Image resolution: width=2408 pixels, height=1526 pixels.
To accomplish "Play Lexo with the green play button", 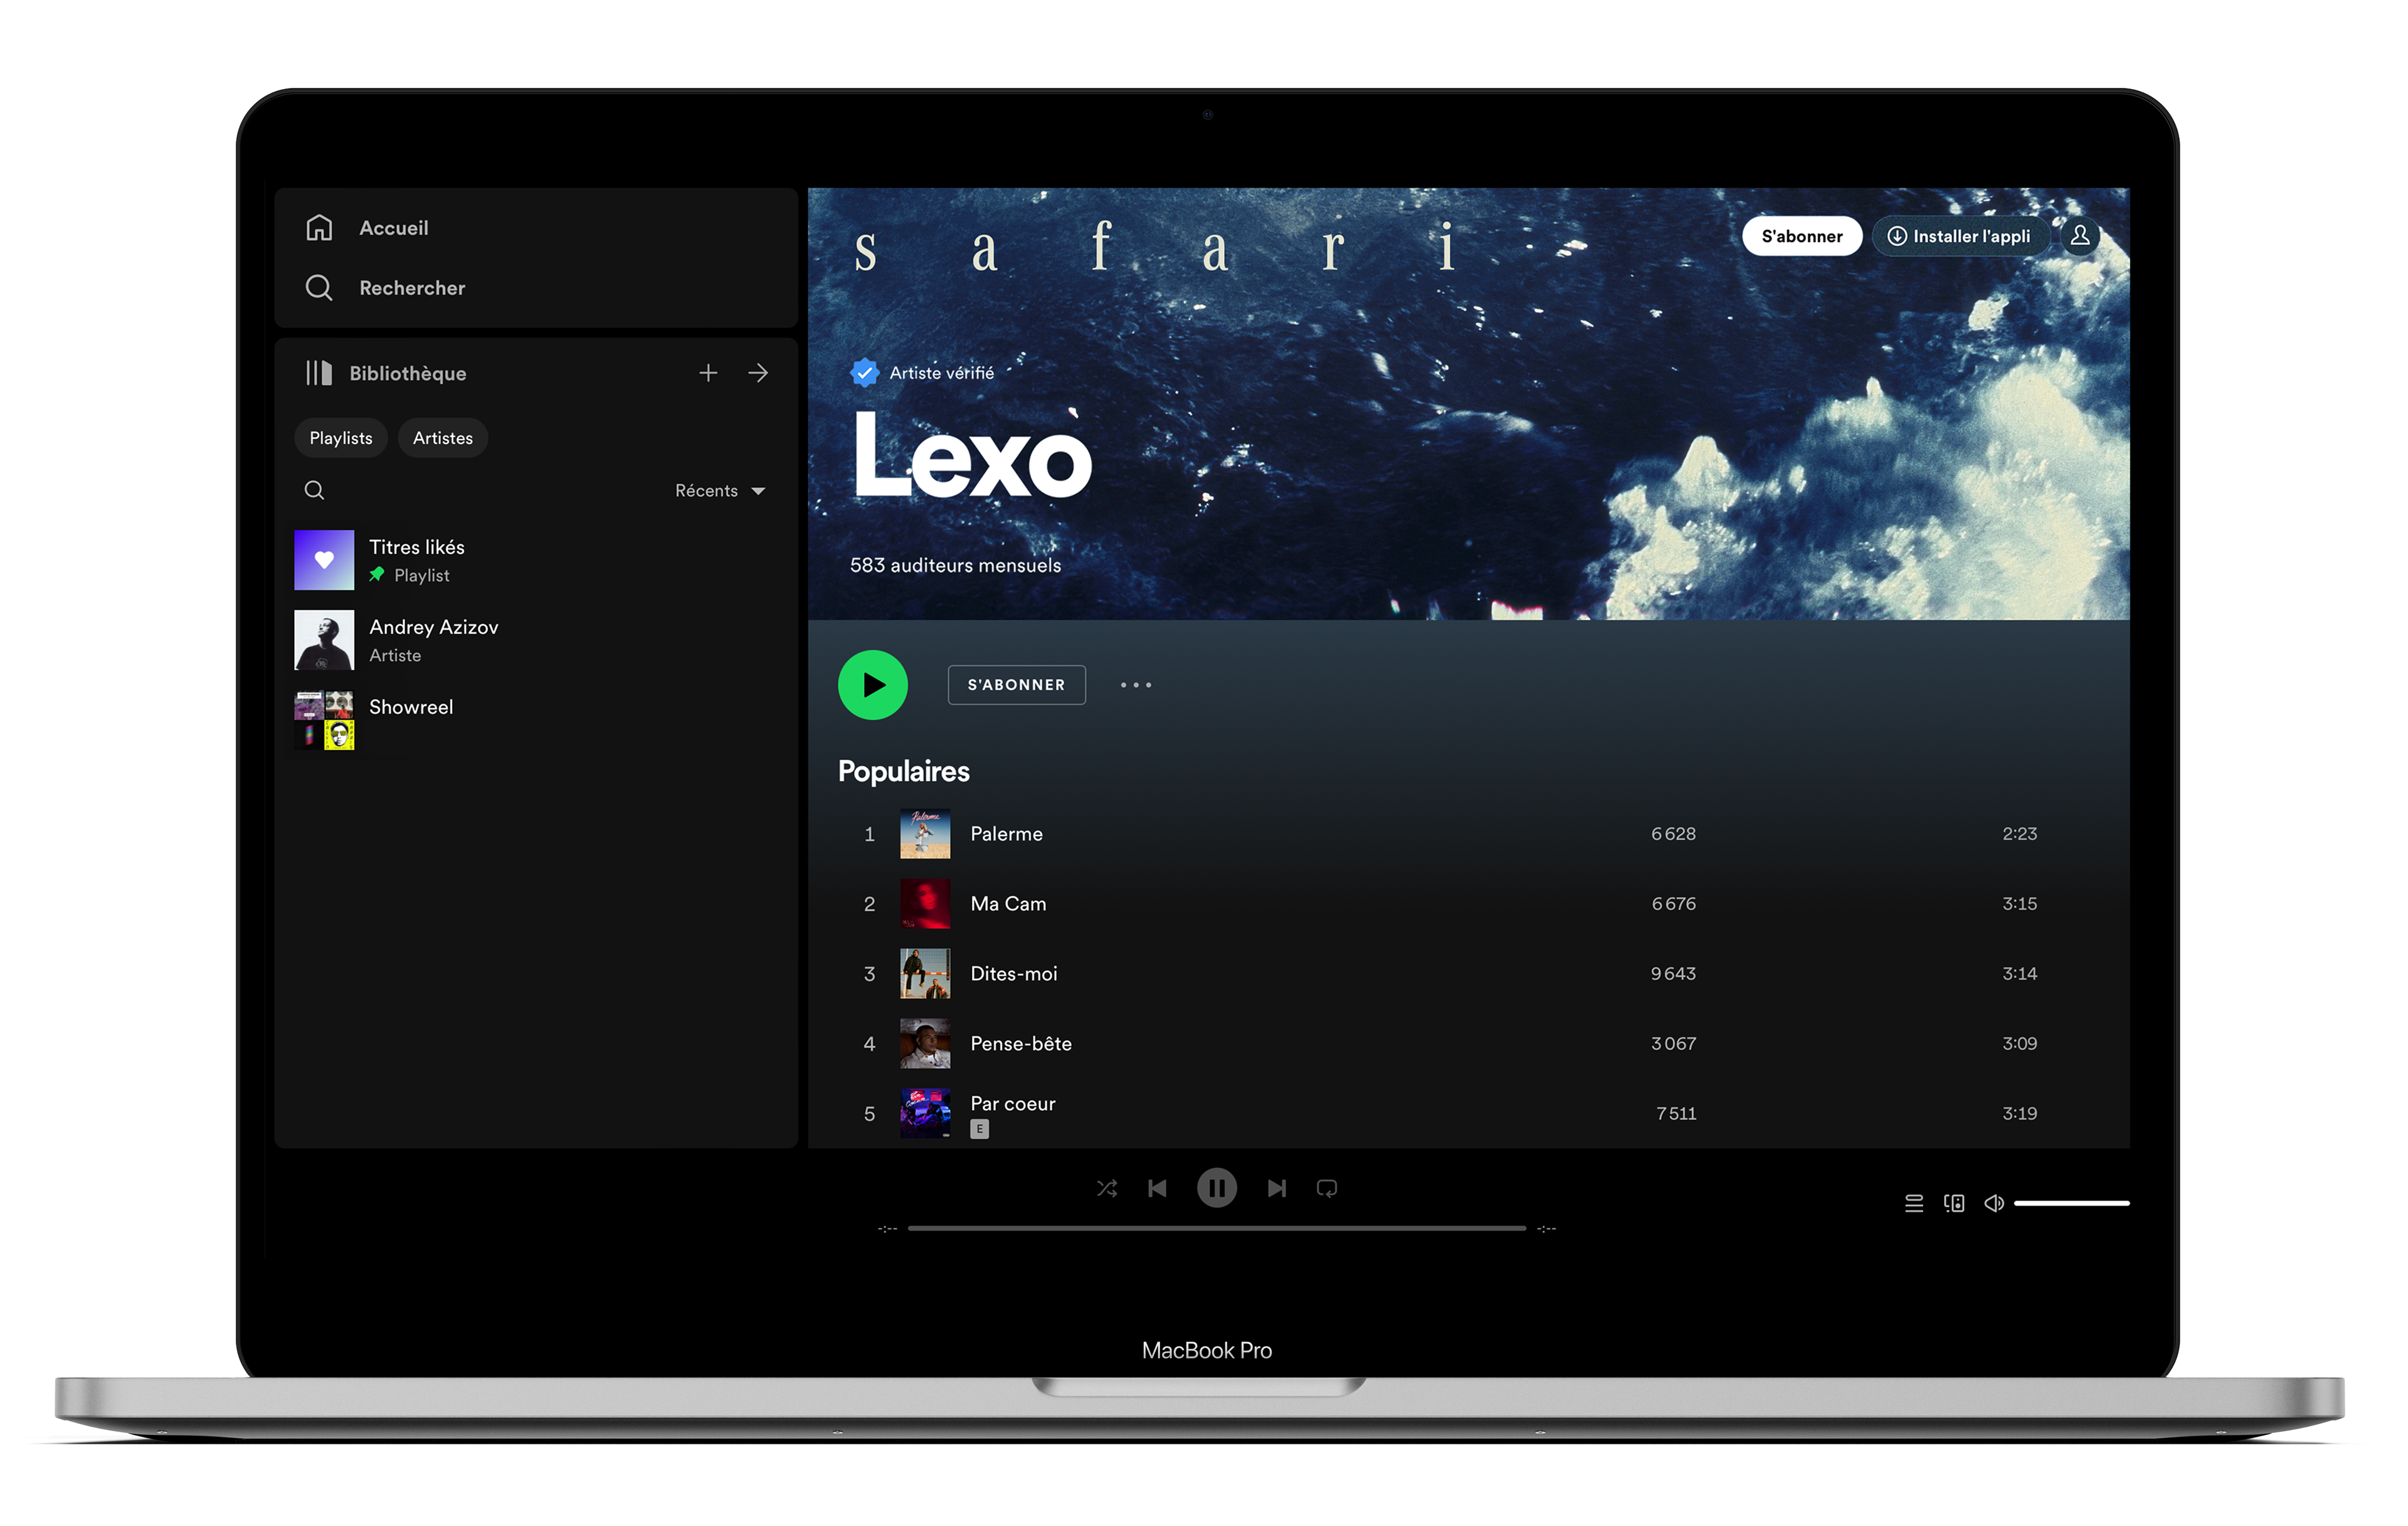I will 873,685.
